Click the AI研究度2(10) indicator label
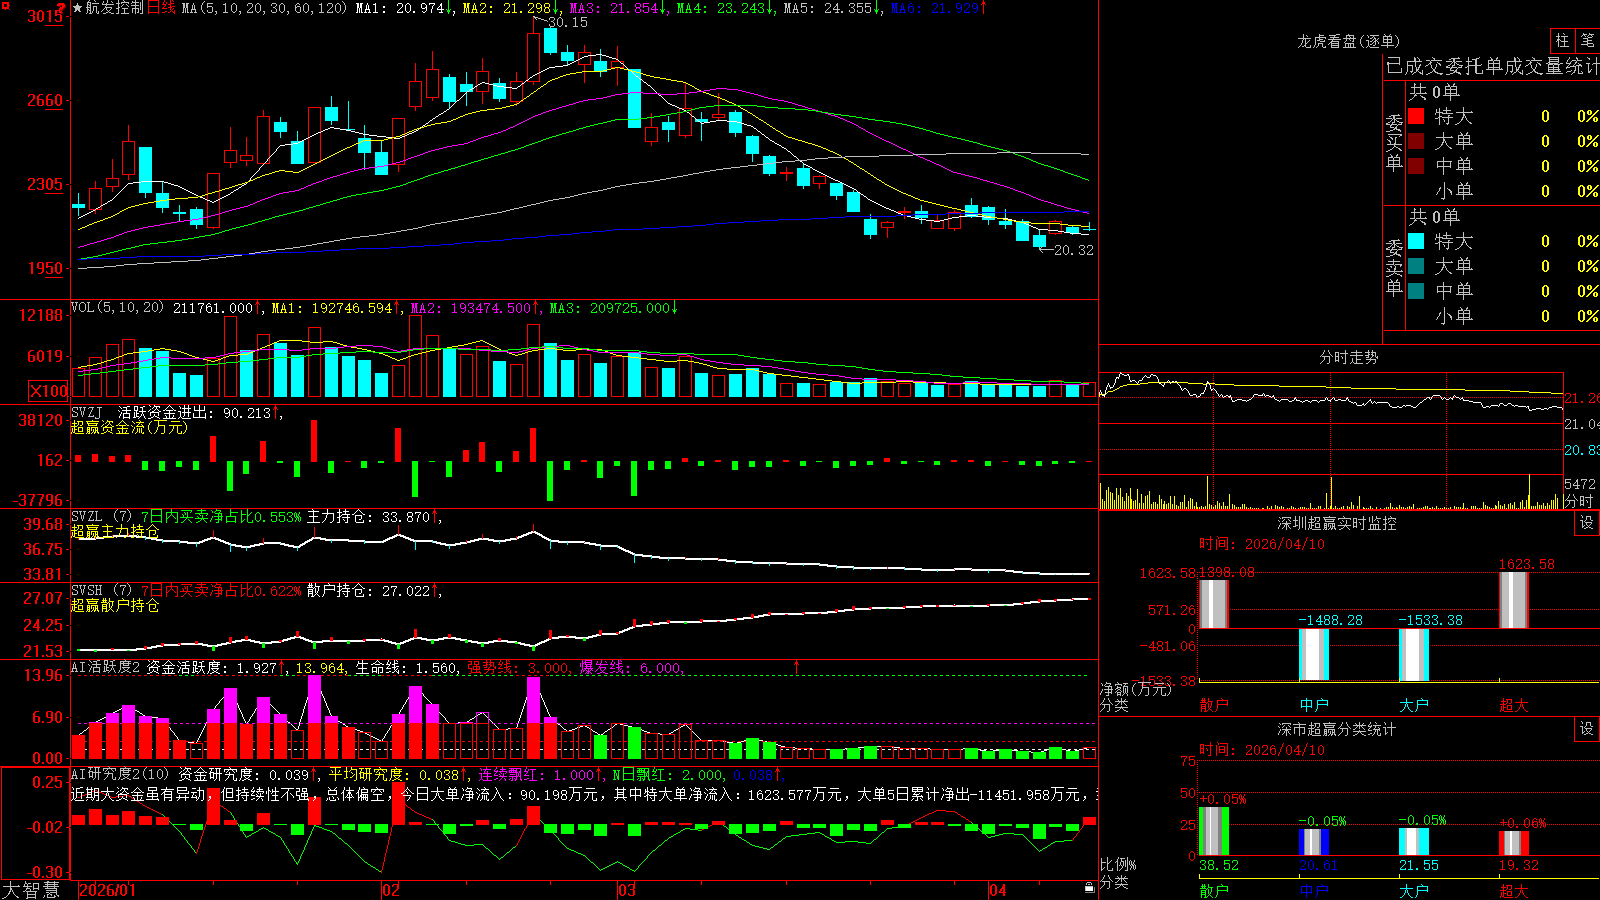This screenshot has width=1600, height=900. pos(120,774)
